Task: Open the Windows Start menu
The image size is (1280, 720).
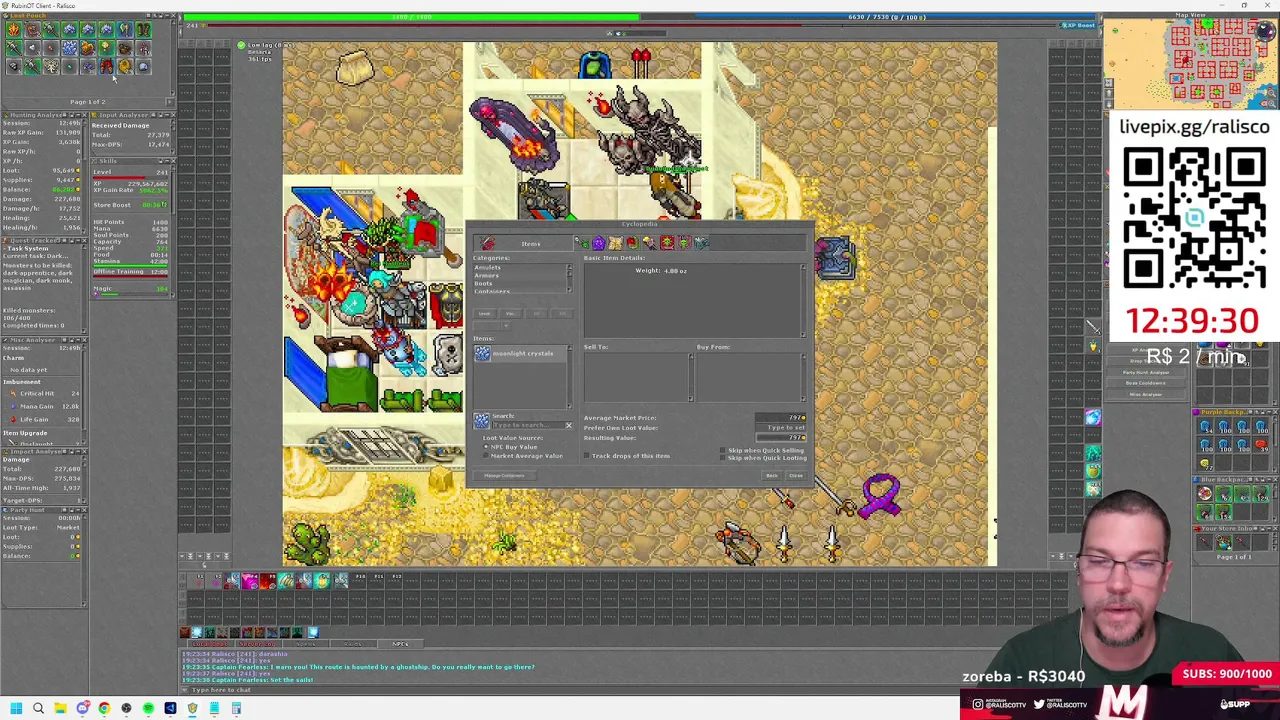Action: point(16,708)
